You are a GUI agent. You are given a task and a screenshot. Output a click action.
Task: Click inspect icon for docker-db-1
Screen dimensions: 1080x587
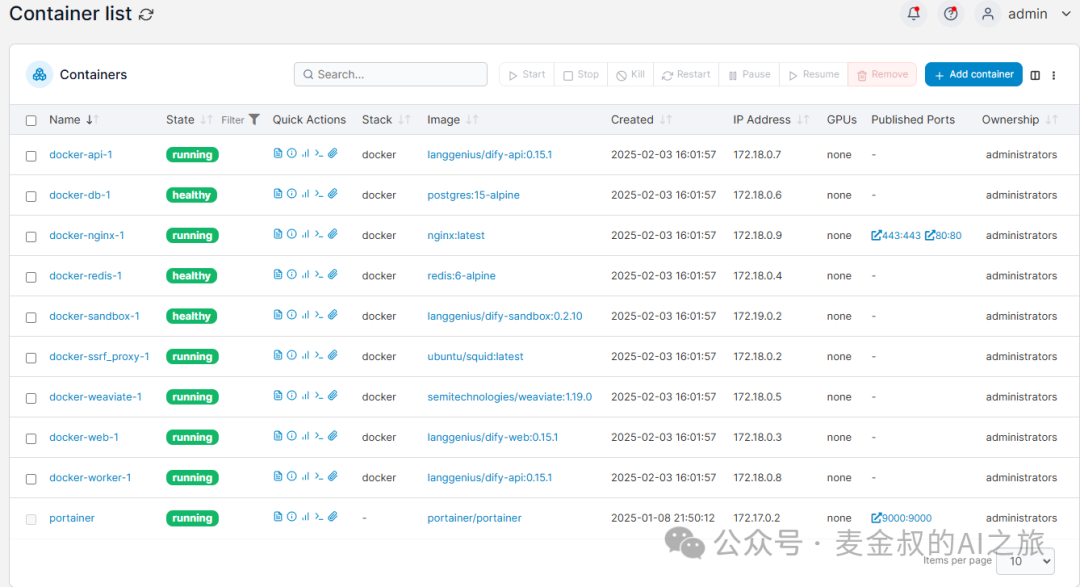click(x=292, y=194)
